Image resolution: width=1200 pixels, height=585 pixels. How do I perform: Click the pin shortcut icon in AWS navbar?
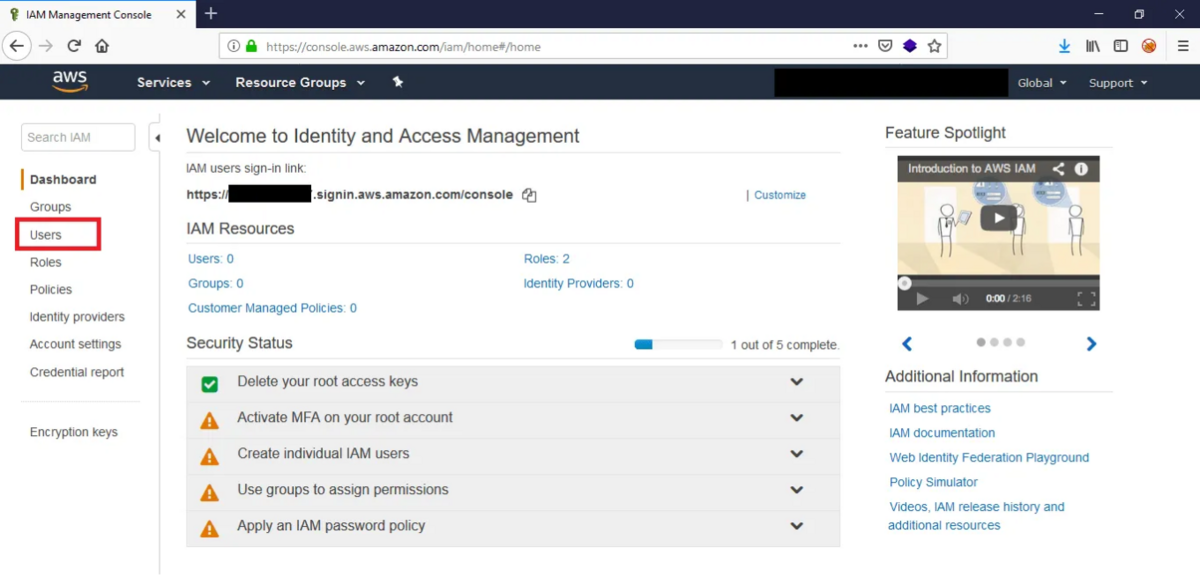coord(398,82)
